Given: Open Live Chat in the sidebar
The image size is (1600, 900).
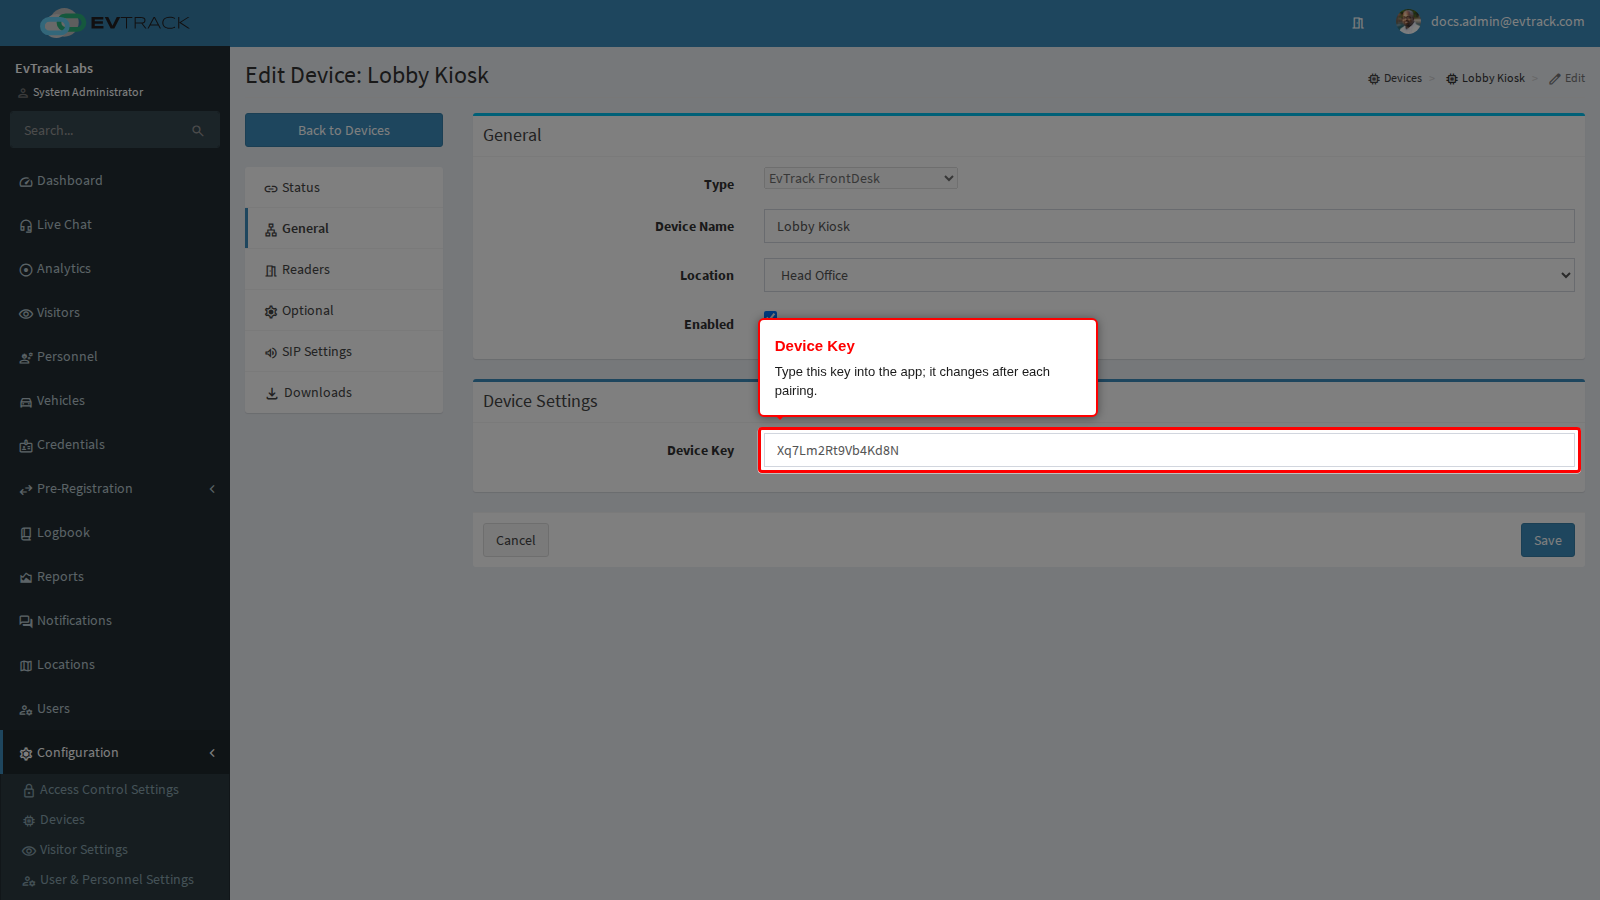Looking at the screenshot, I should point(115,225).
